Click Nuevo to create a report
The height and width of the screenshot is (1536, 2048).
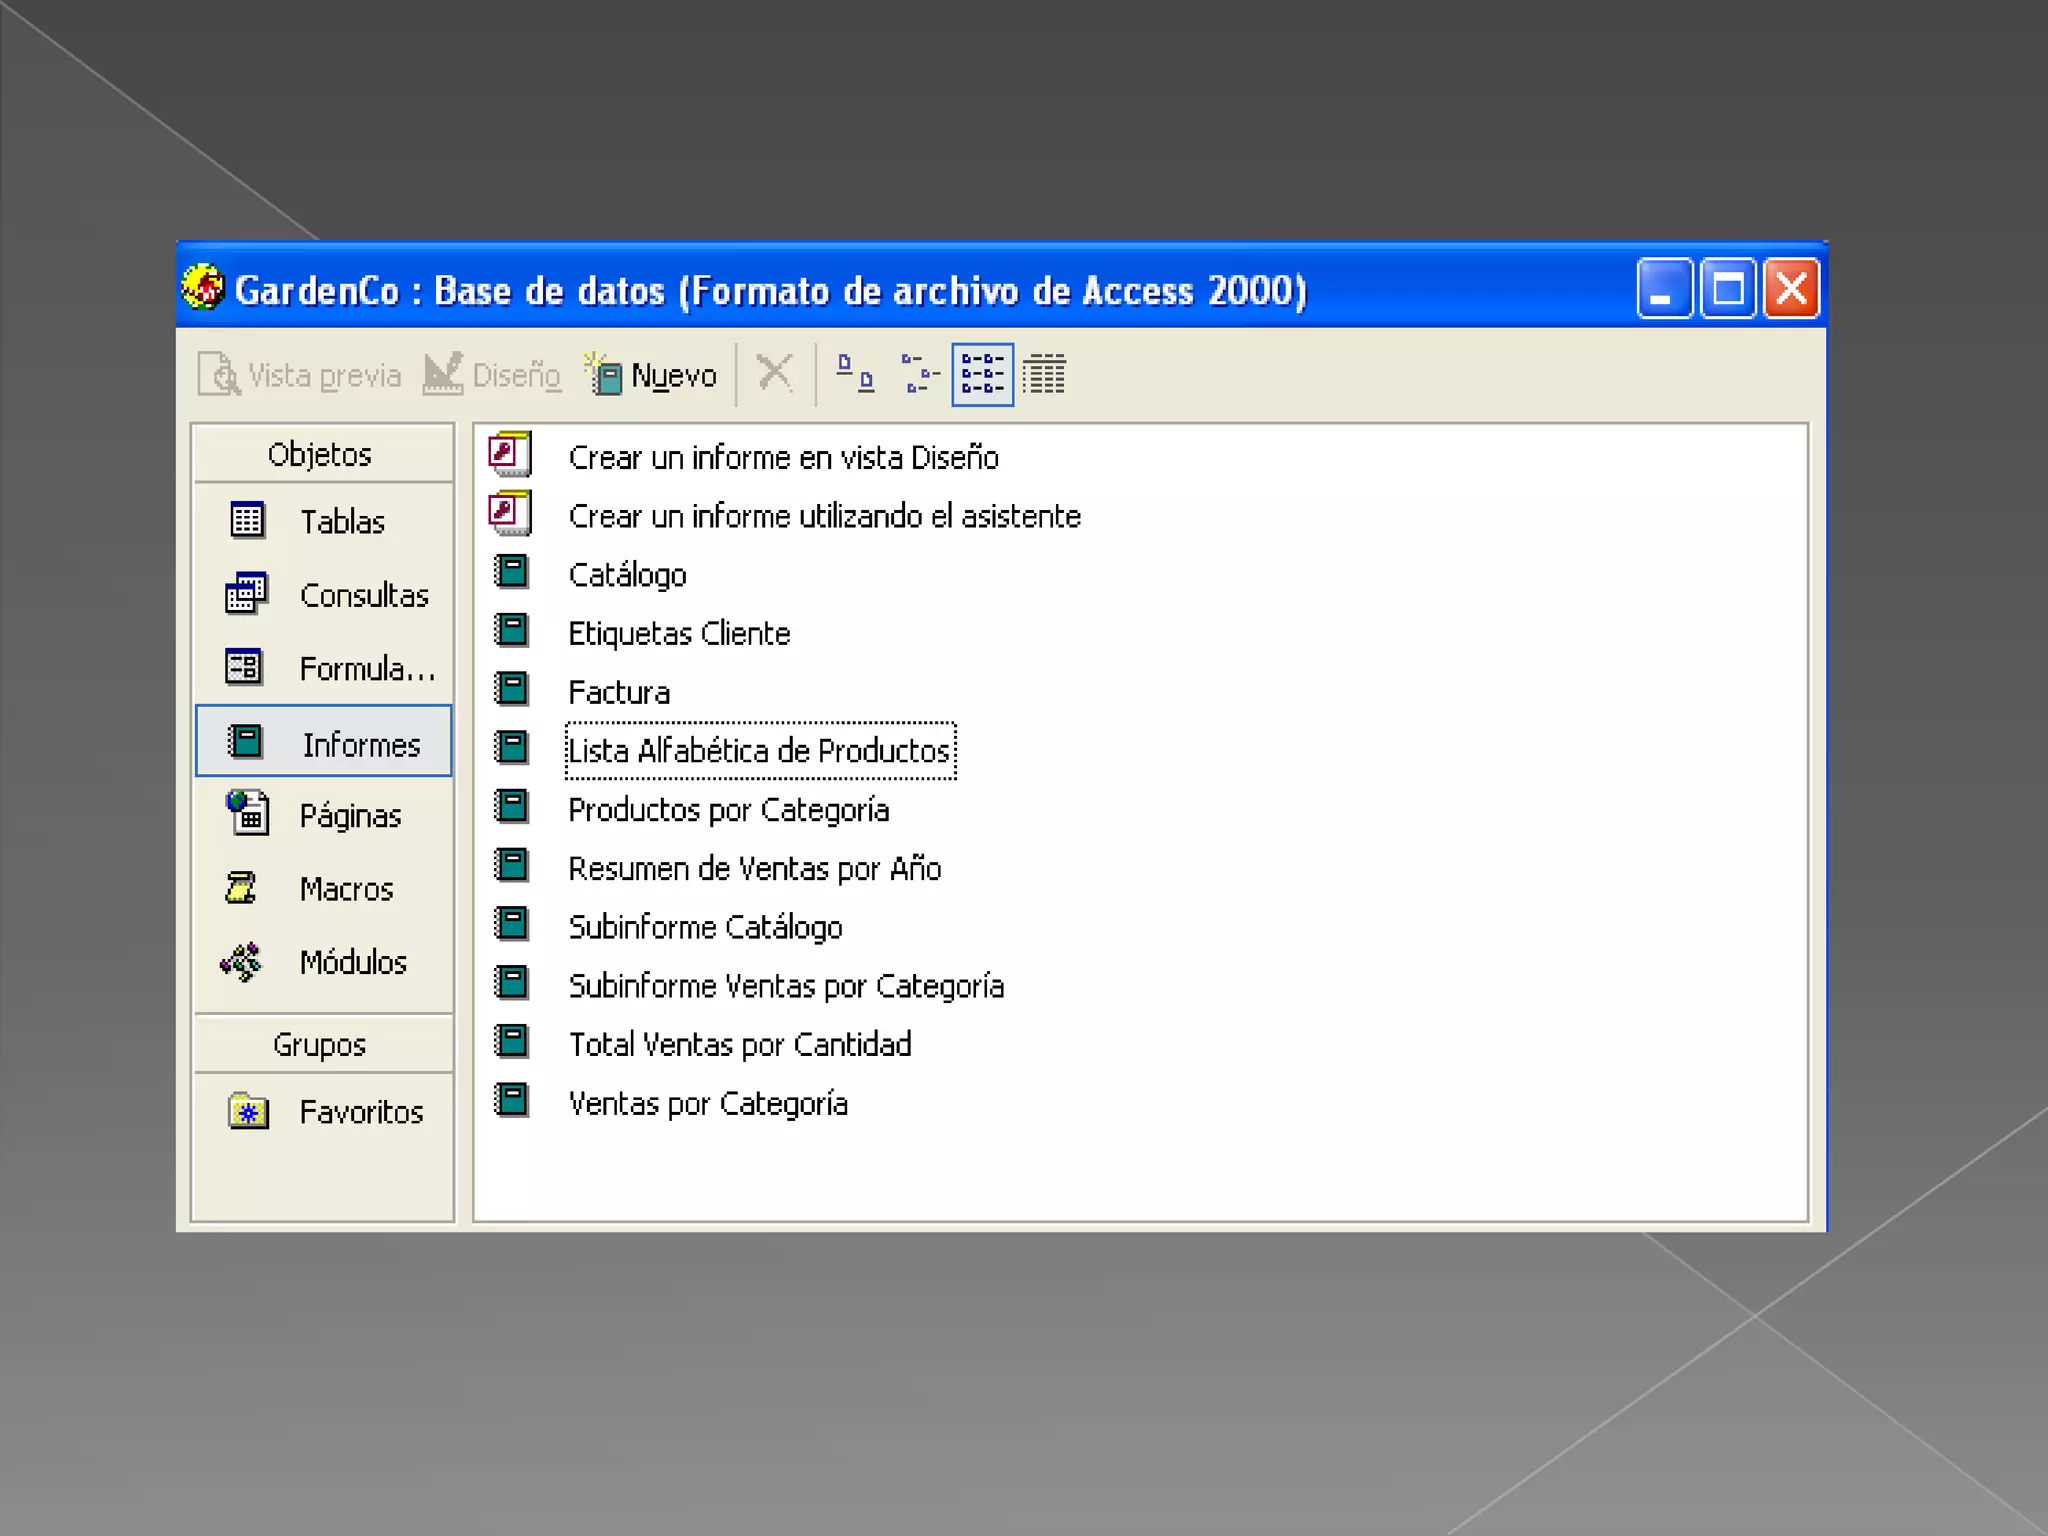652,375
